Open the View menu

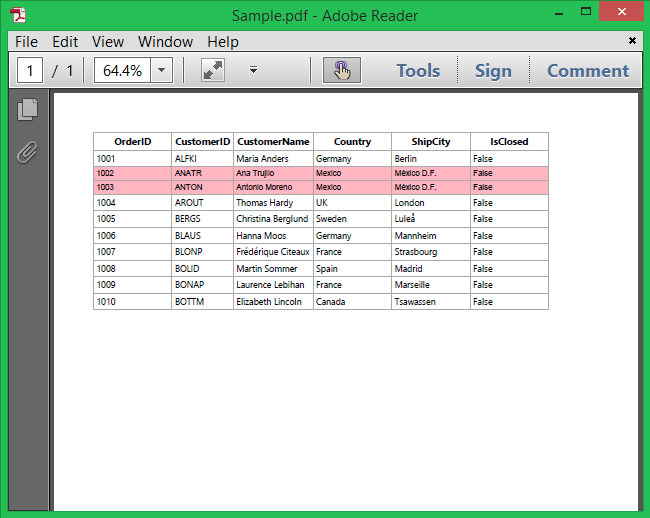pos(108,42)
